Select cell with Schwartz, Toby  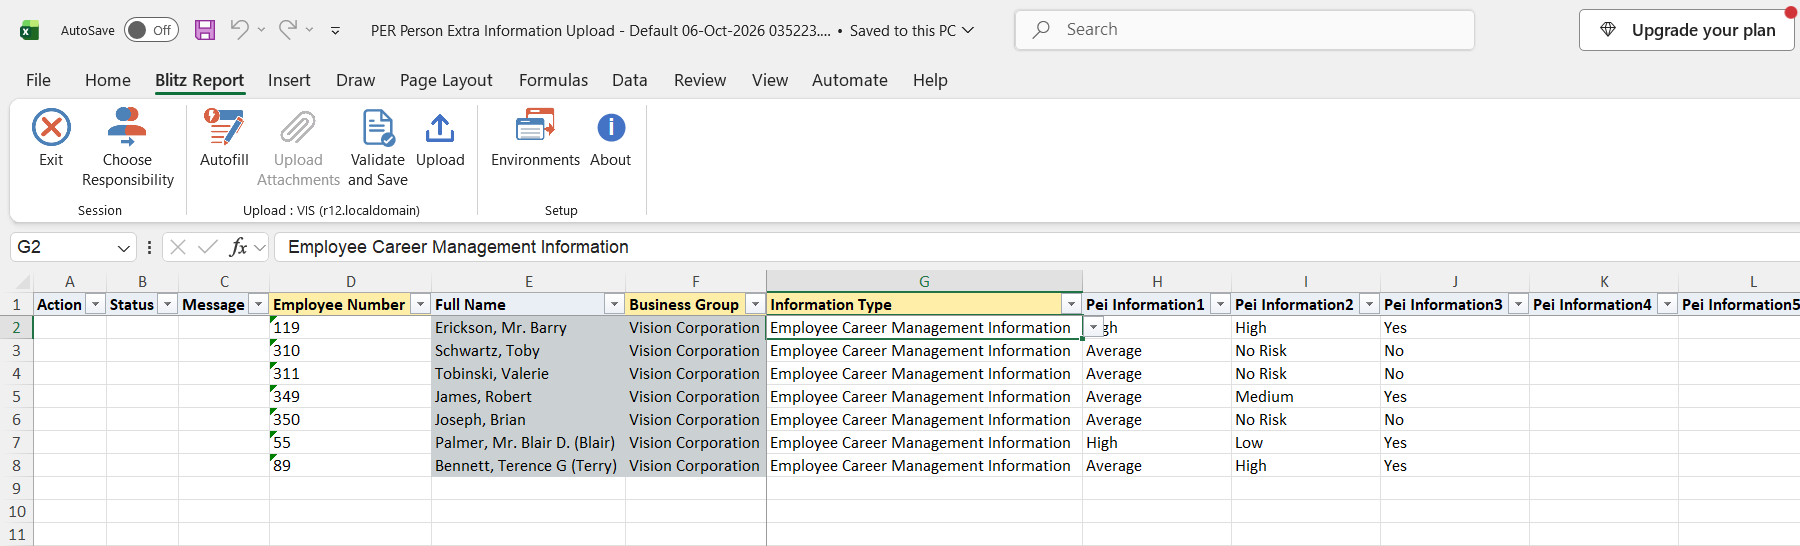[528, 350]
